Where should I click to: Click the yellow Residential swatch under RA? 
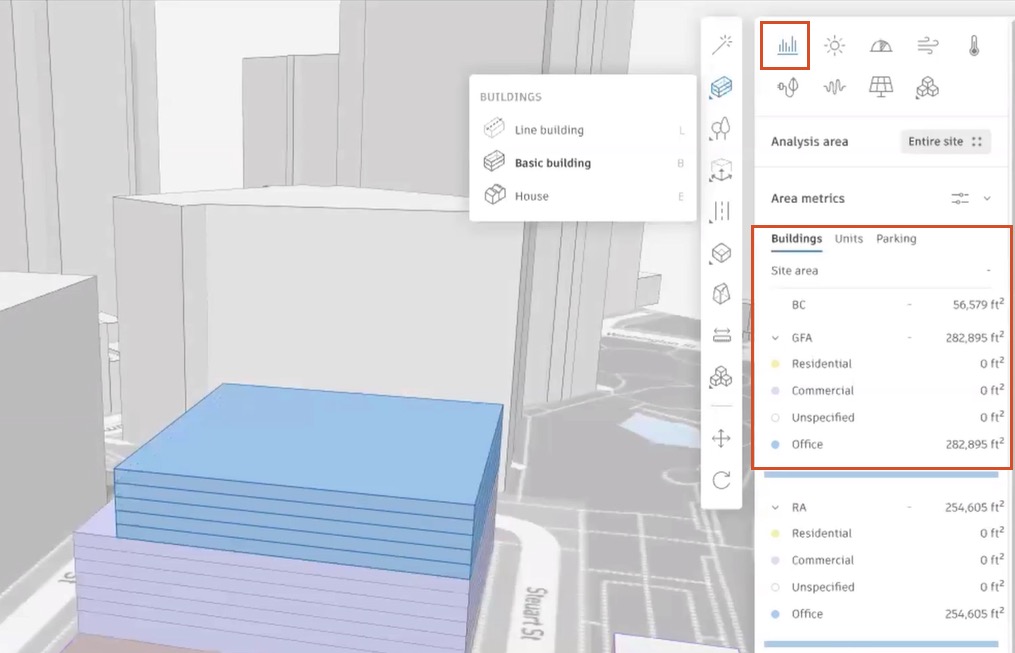pos(775,533)
